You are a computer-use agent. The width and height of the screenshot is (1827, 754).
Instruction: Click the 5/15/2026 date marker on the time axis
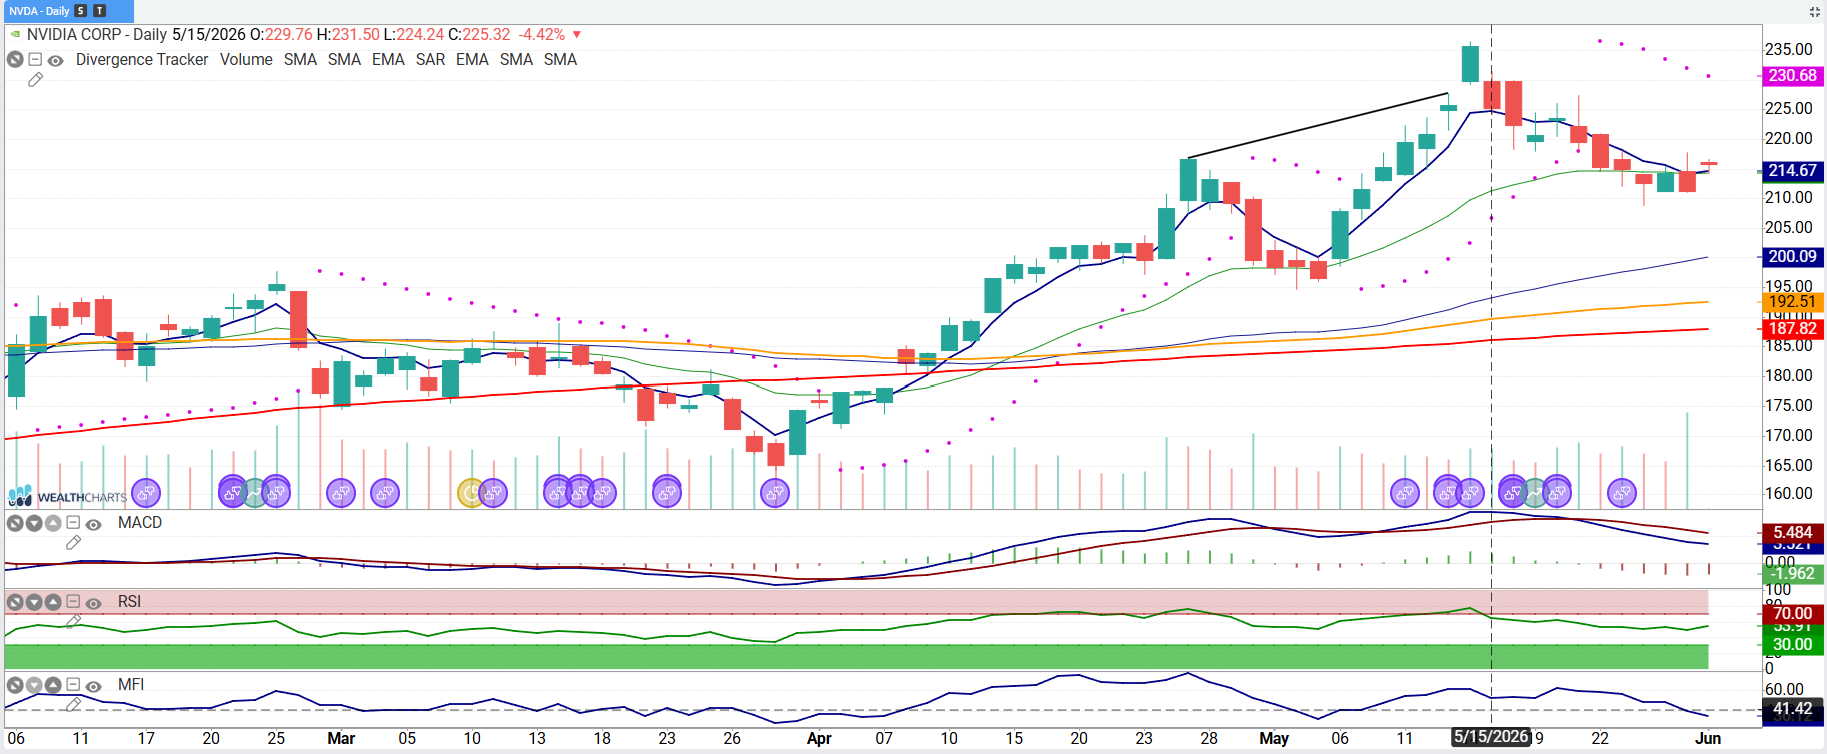tap(1491, 738)
